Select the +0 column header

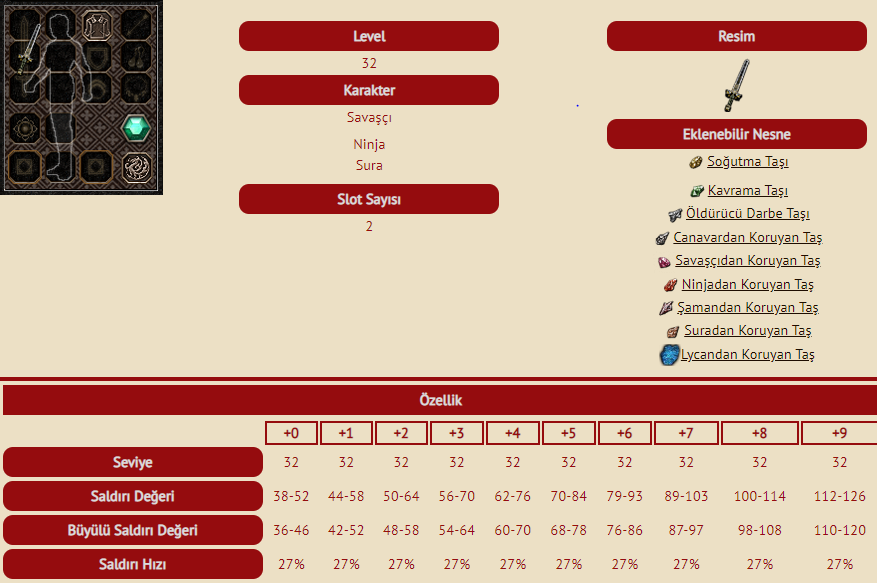pyautogui.click(x=291, y=433)
